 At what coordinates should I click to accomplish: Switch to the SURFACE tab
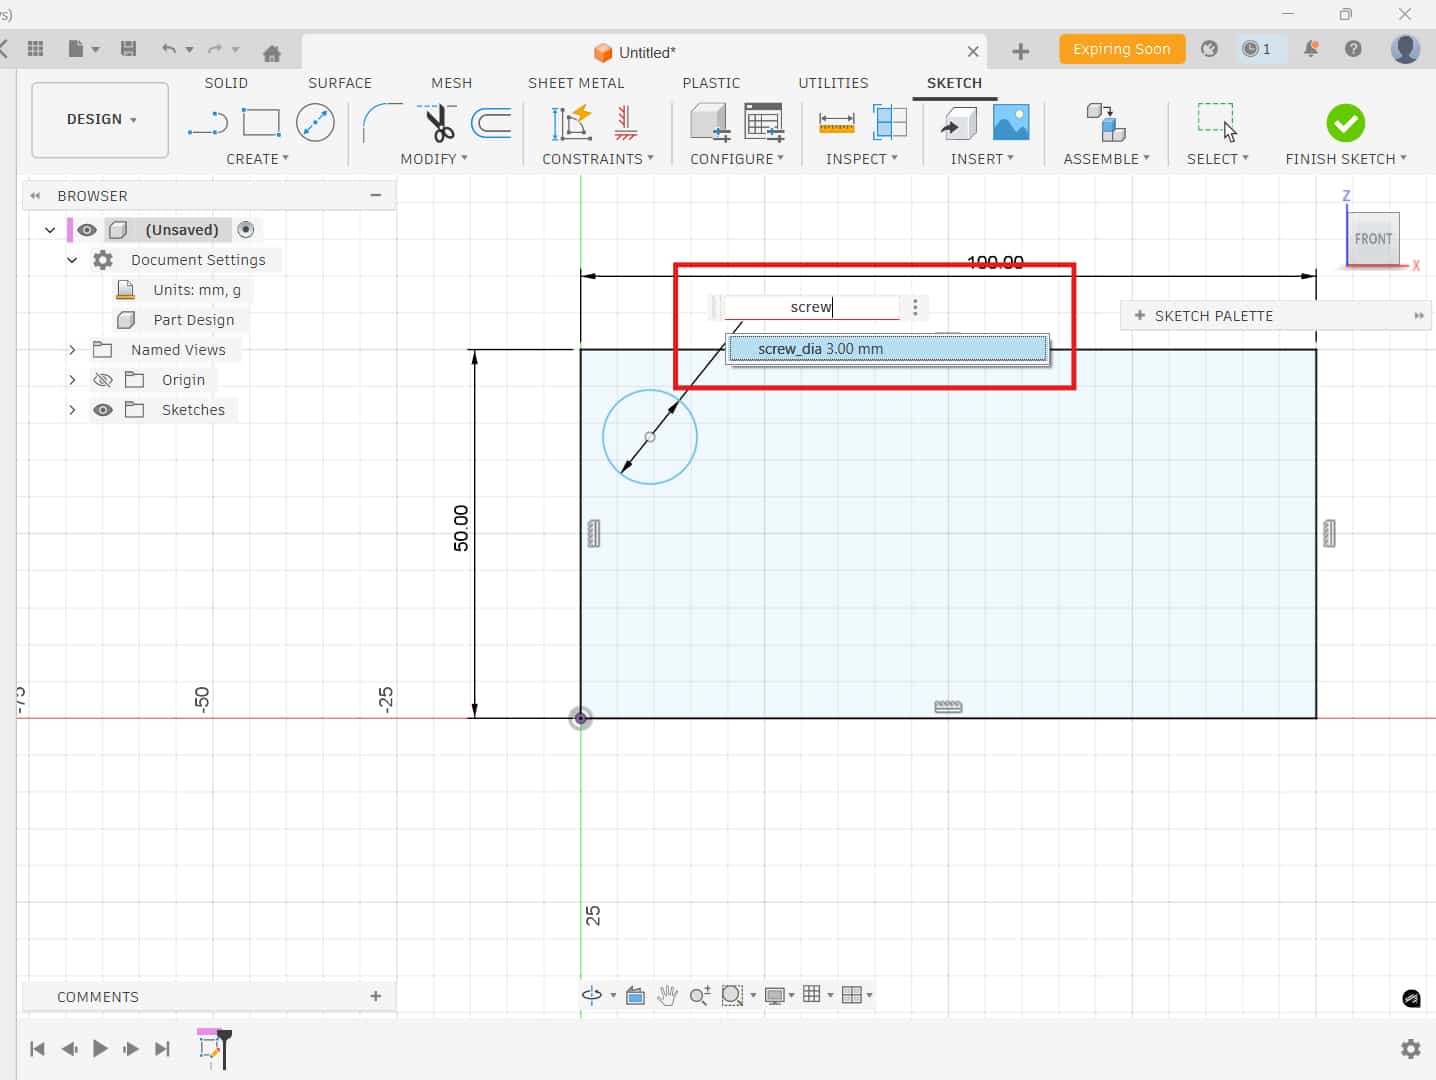340,83
